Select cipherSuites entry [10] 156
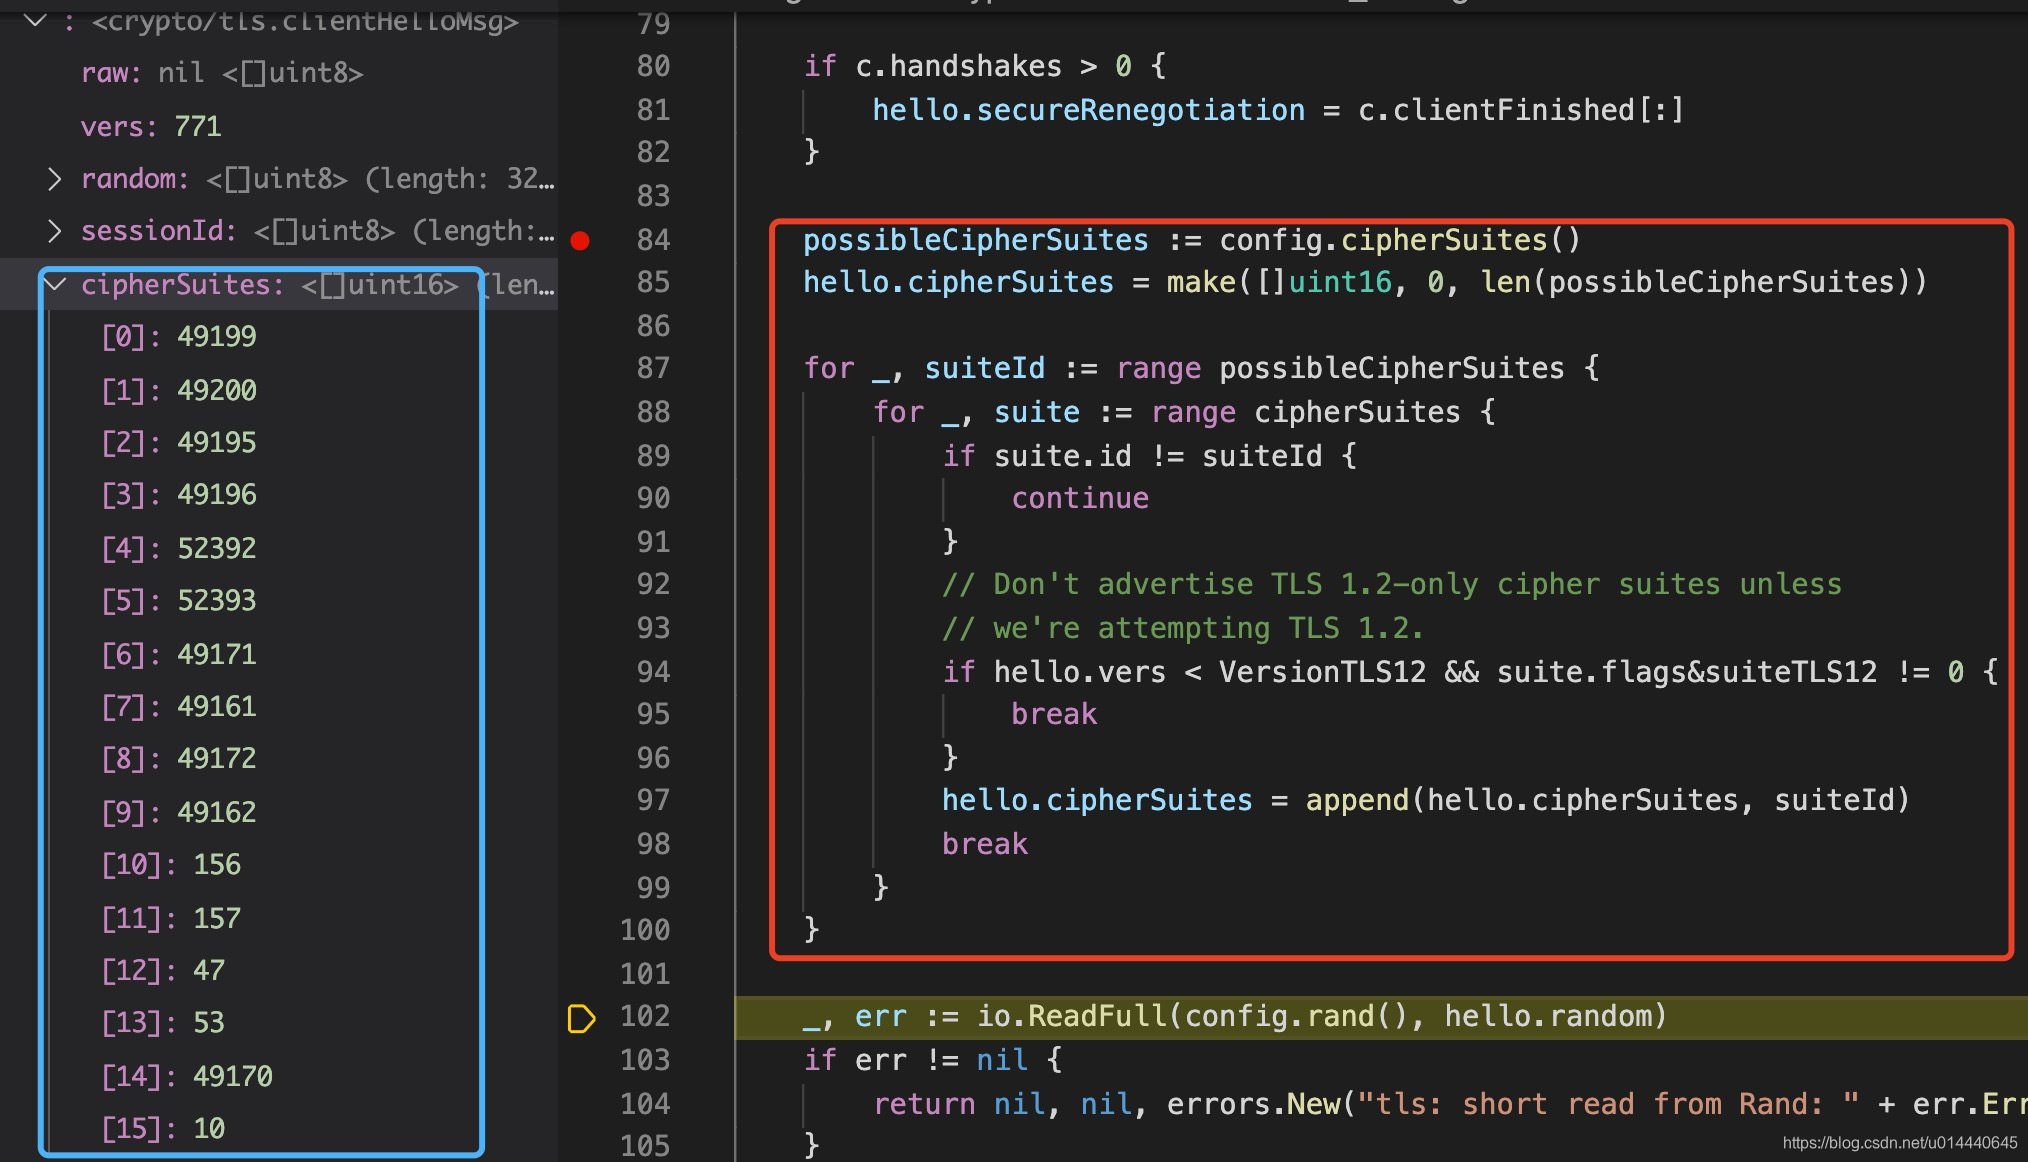Screen dimensions: 2028x1162 point(171,865)
